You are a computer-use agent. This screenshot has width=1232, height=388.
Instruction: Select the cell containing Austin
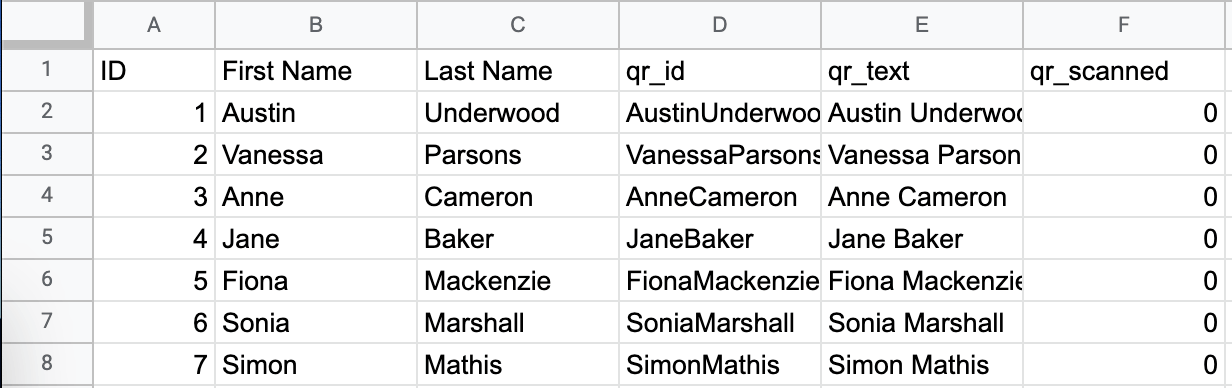[315, 113]
